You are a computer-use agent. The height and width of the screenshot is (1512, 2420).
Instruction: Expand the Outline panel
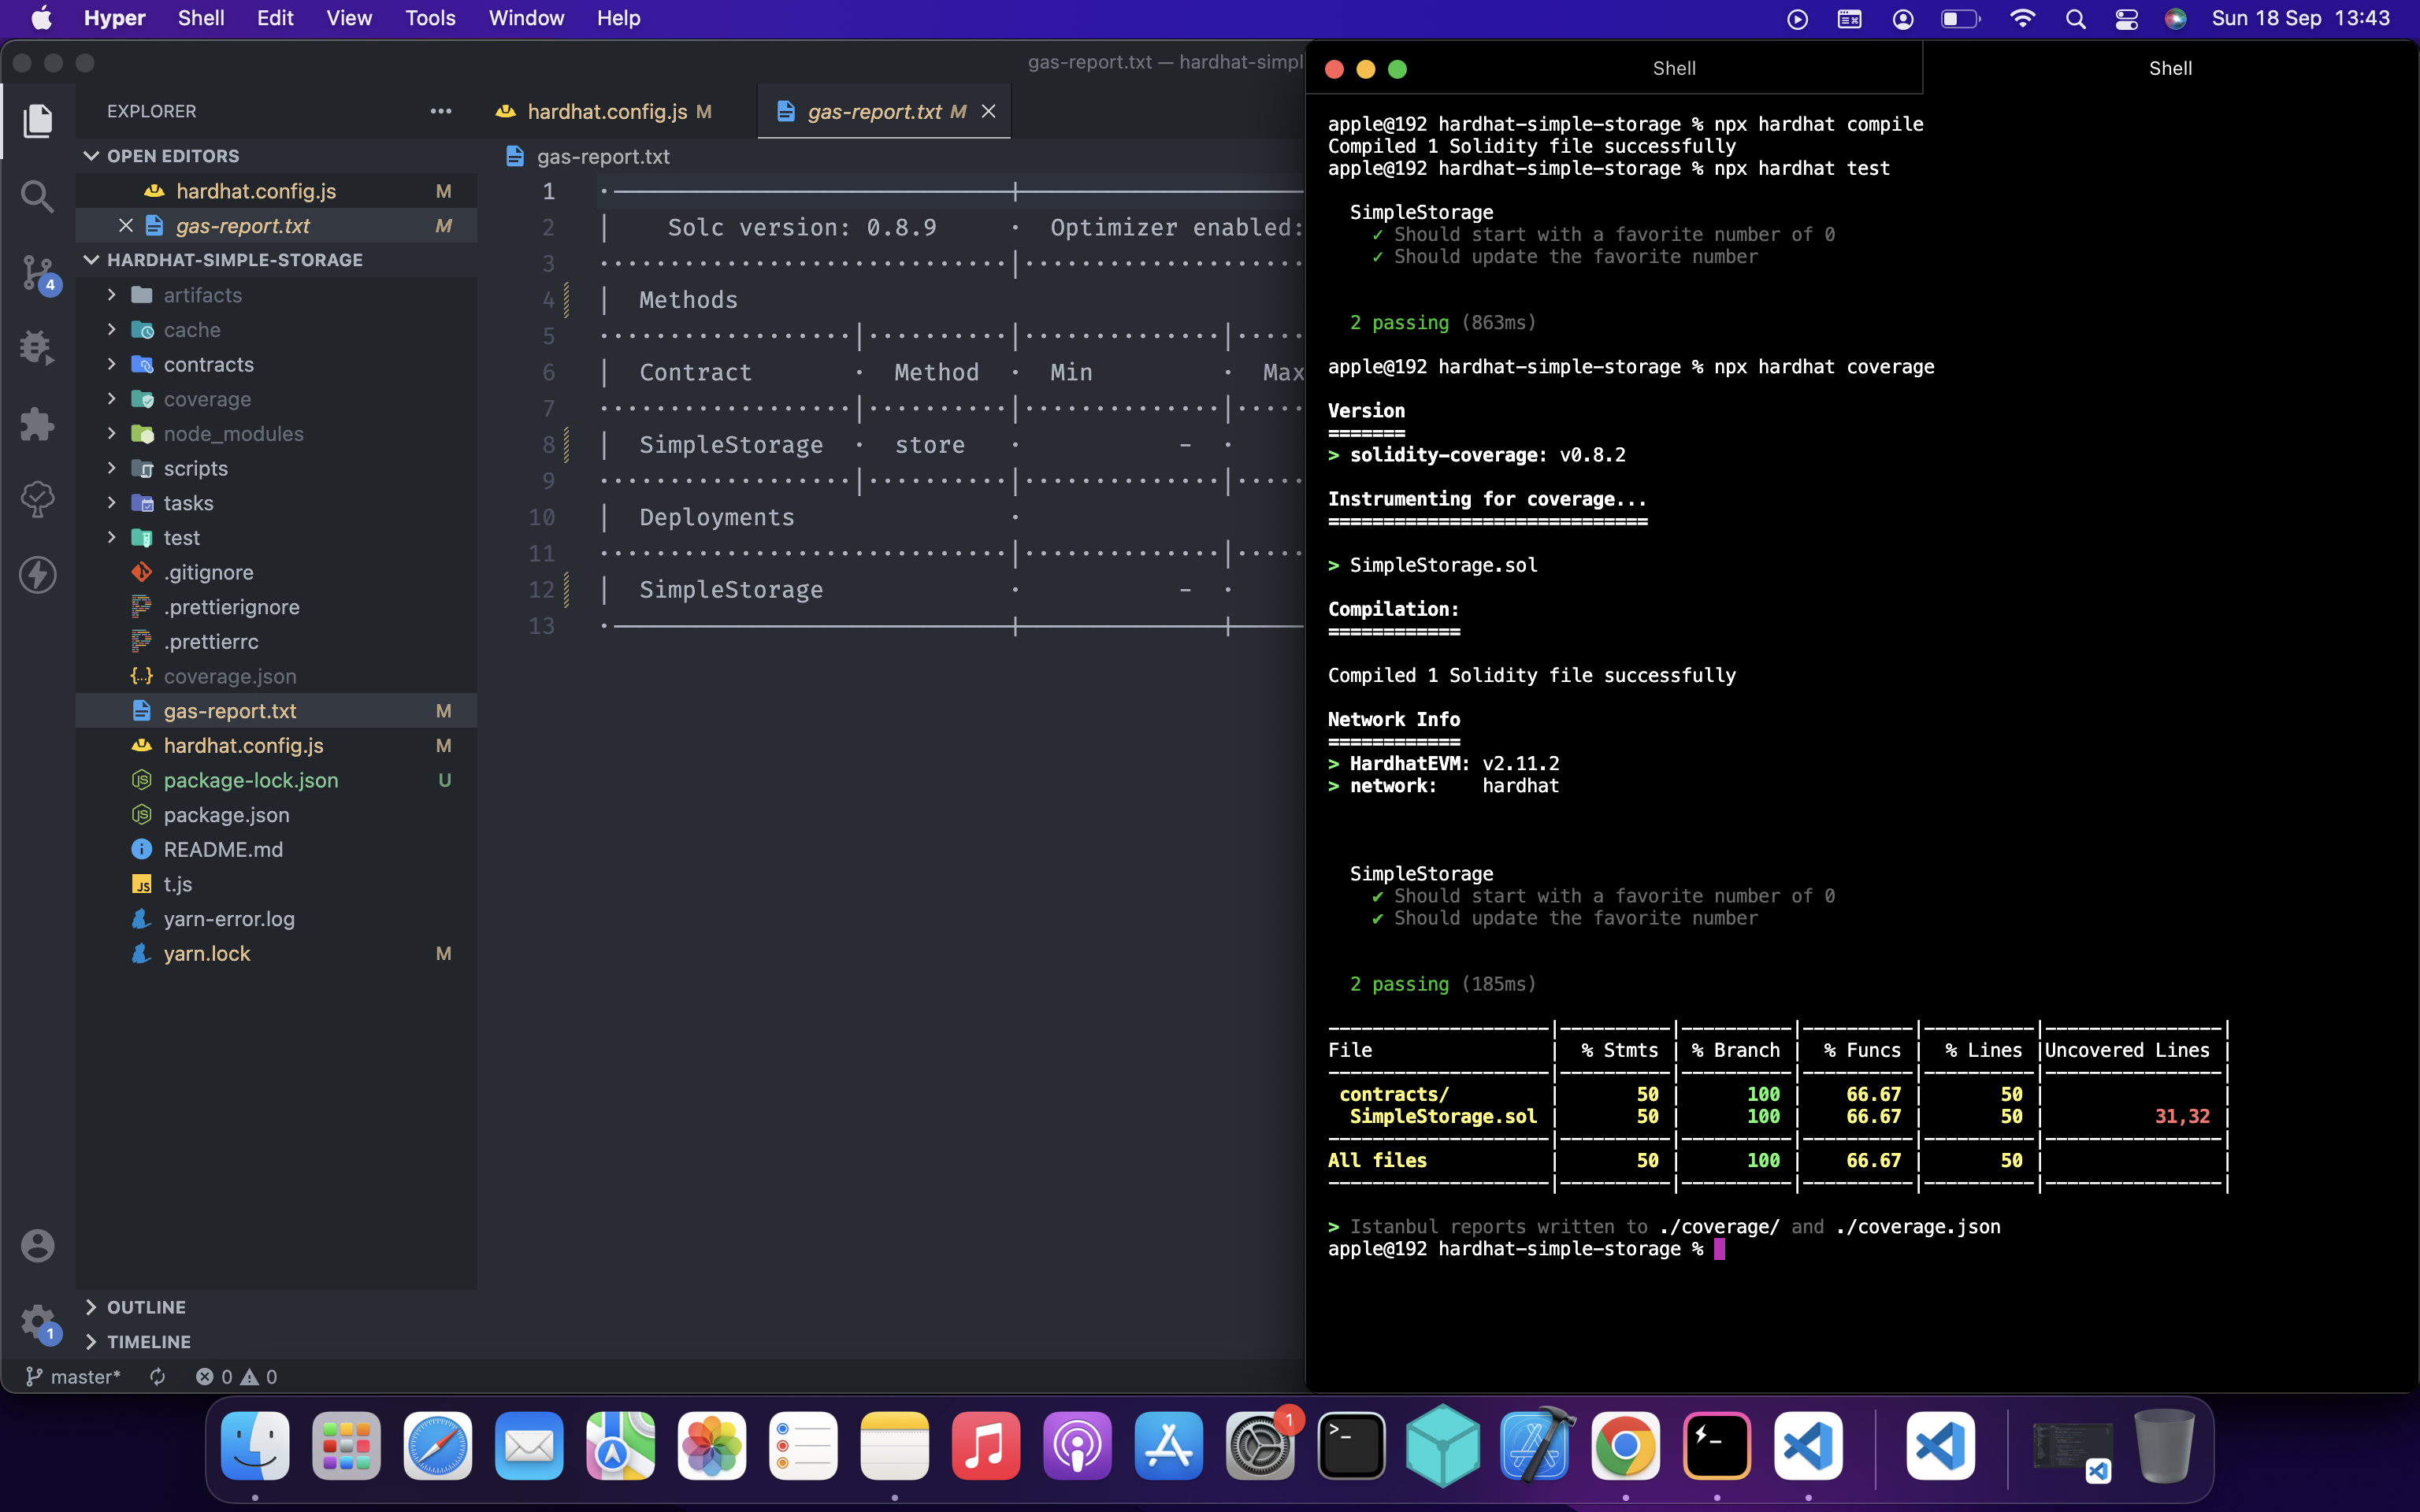pos(277,1307)
